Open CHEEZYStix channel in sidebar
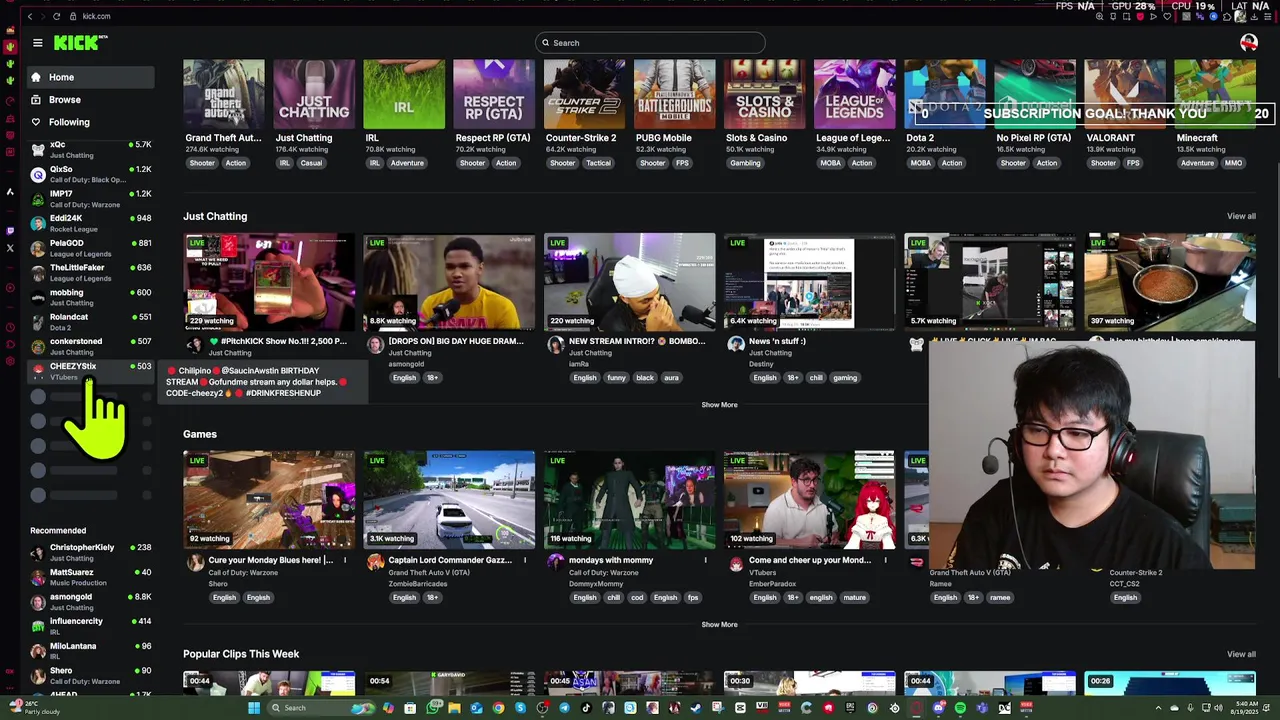The width and height of the screenshot is (1280, 720). pos(91,371)
